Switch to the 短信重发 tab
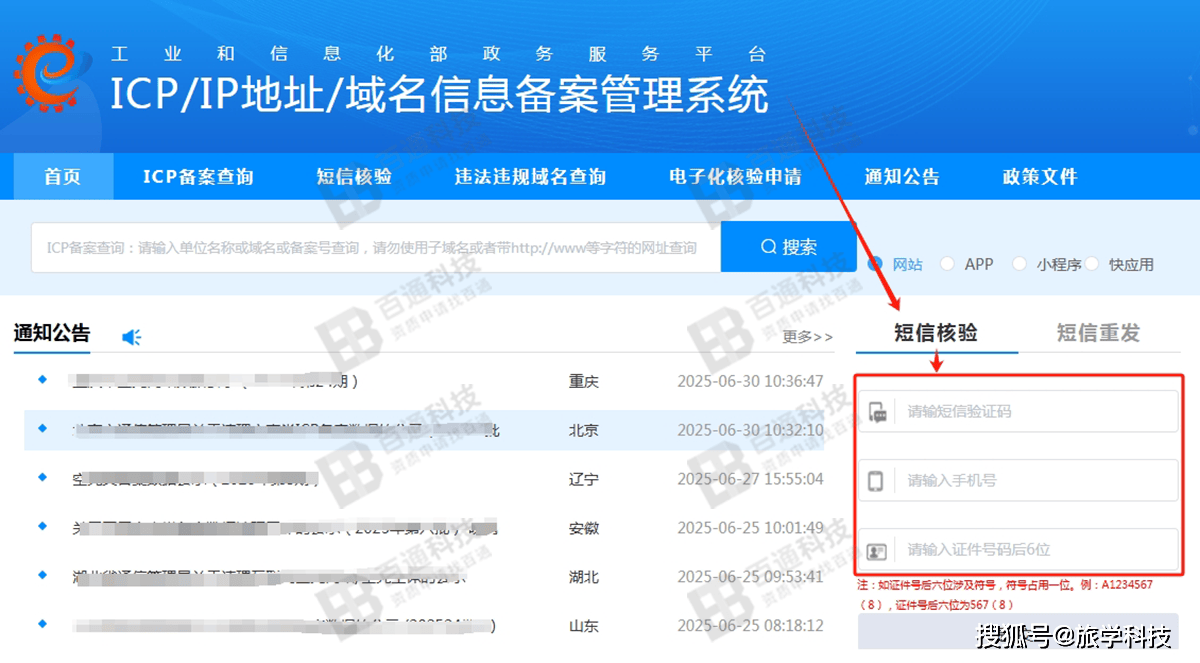This screenshot has height=663, width=1200. [x=1098, y=333]
